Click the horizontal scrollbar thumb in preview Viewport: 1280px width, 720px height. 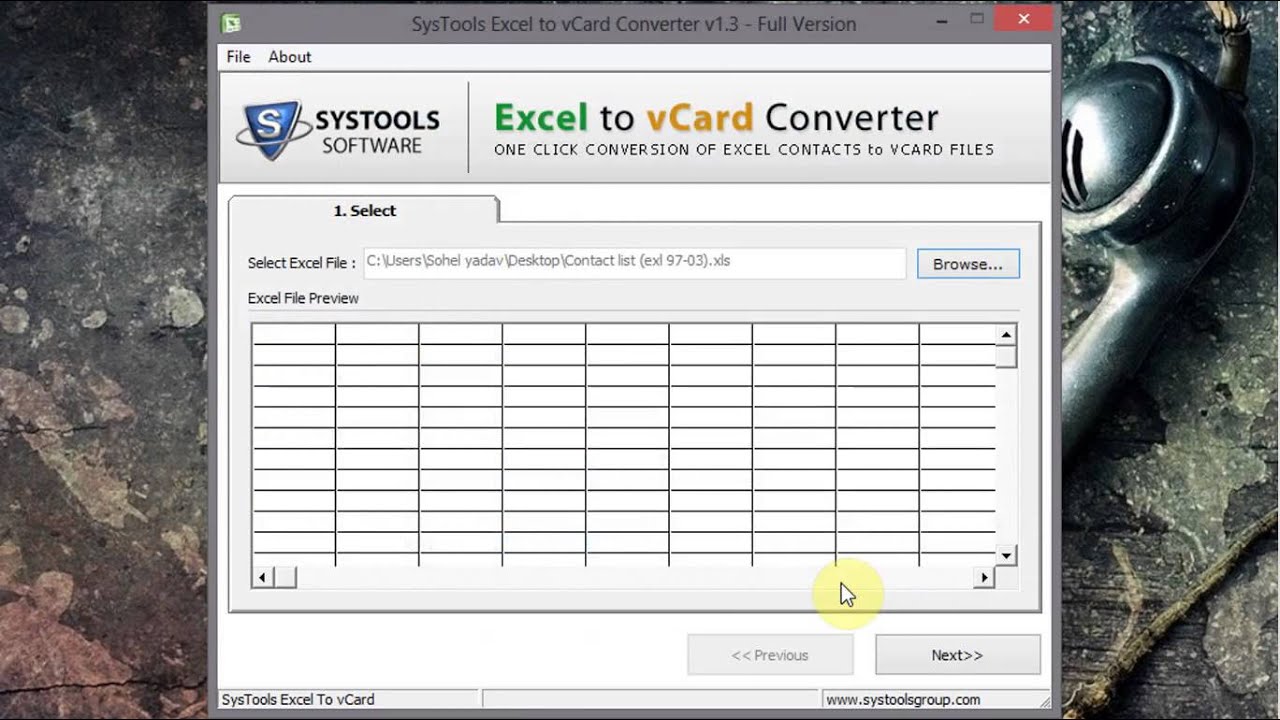[285, 577]
